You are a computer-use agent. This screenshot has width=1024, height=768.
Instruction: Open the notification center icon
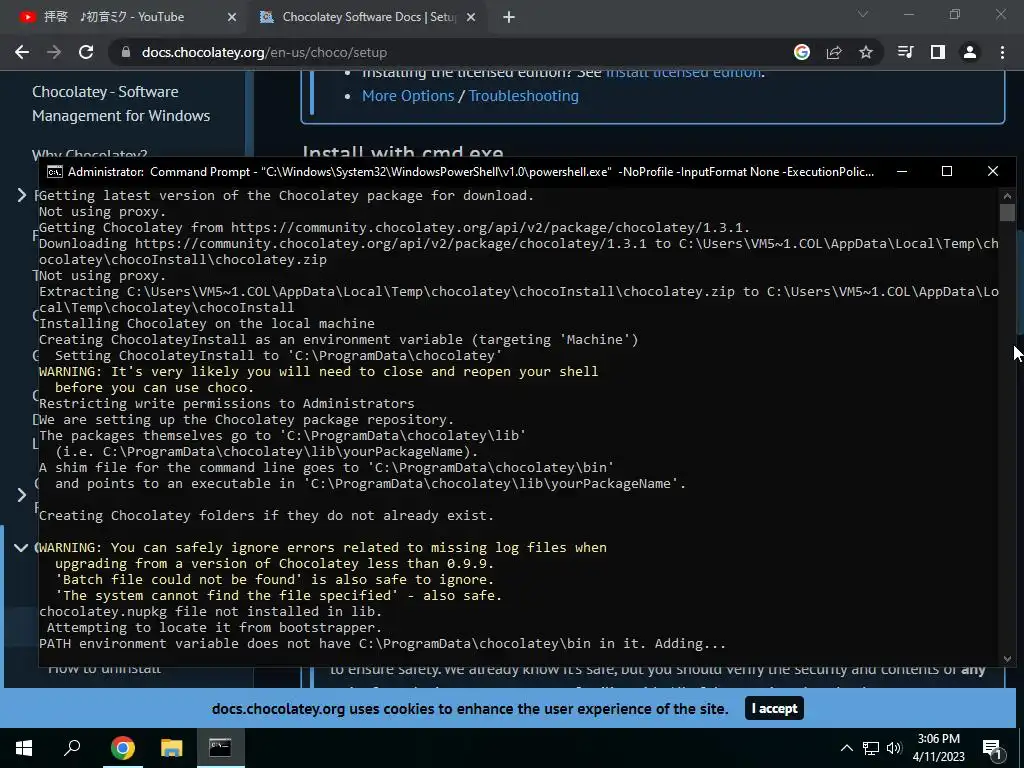click(x=993, y=749)
